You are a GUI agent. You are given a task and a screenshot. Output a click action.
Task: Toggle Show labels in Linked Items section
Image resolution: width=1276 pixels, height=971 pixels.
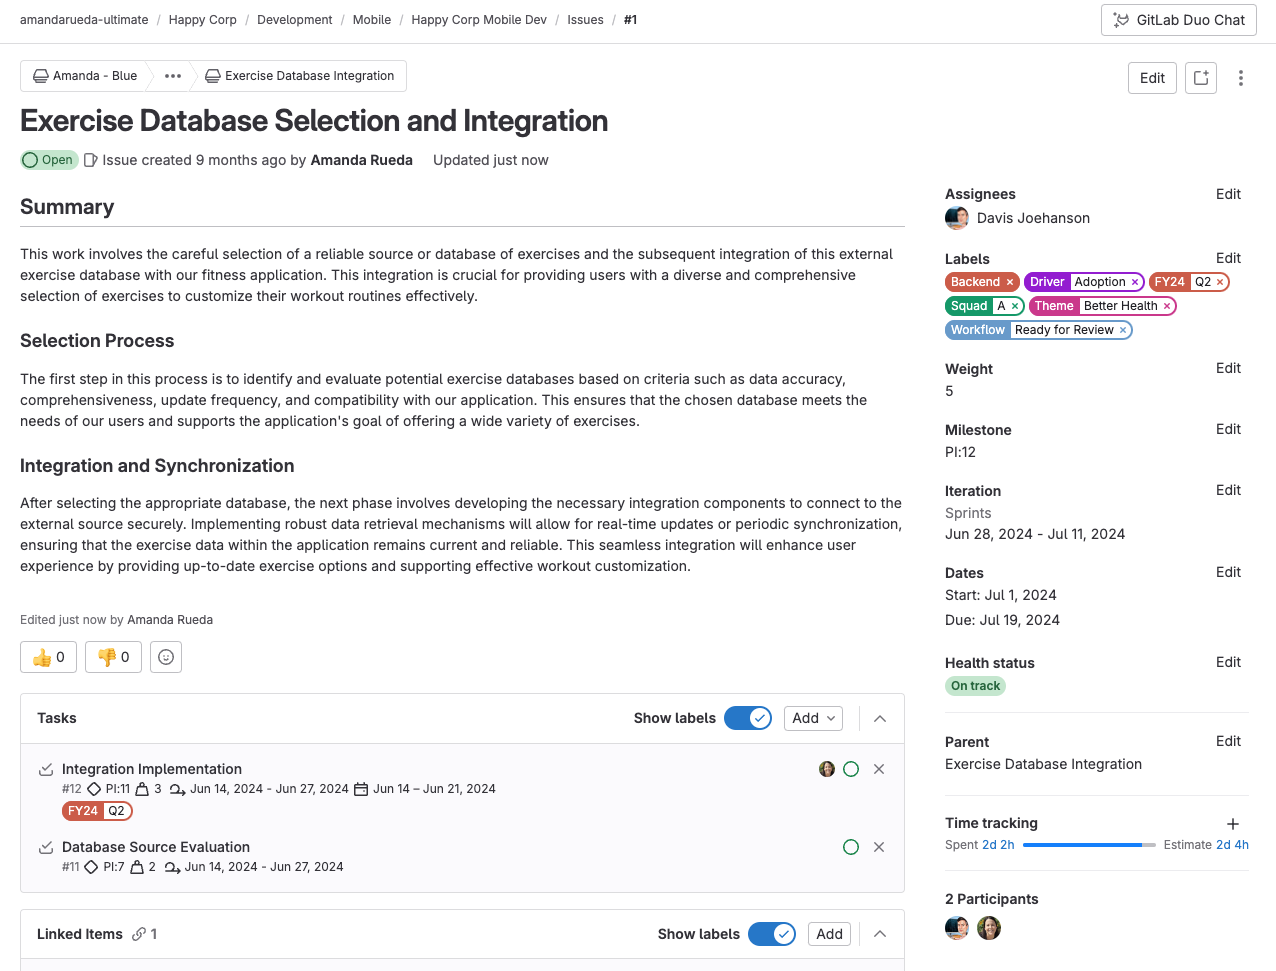pos(772,934)
